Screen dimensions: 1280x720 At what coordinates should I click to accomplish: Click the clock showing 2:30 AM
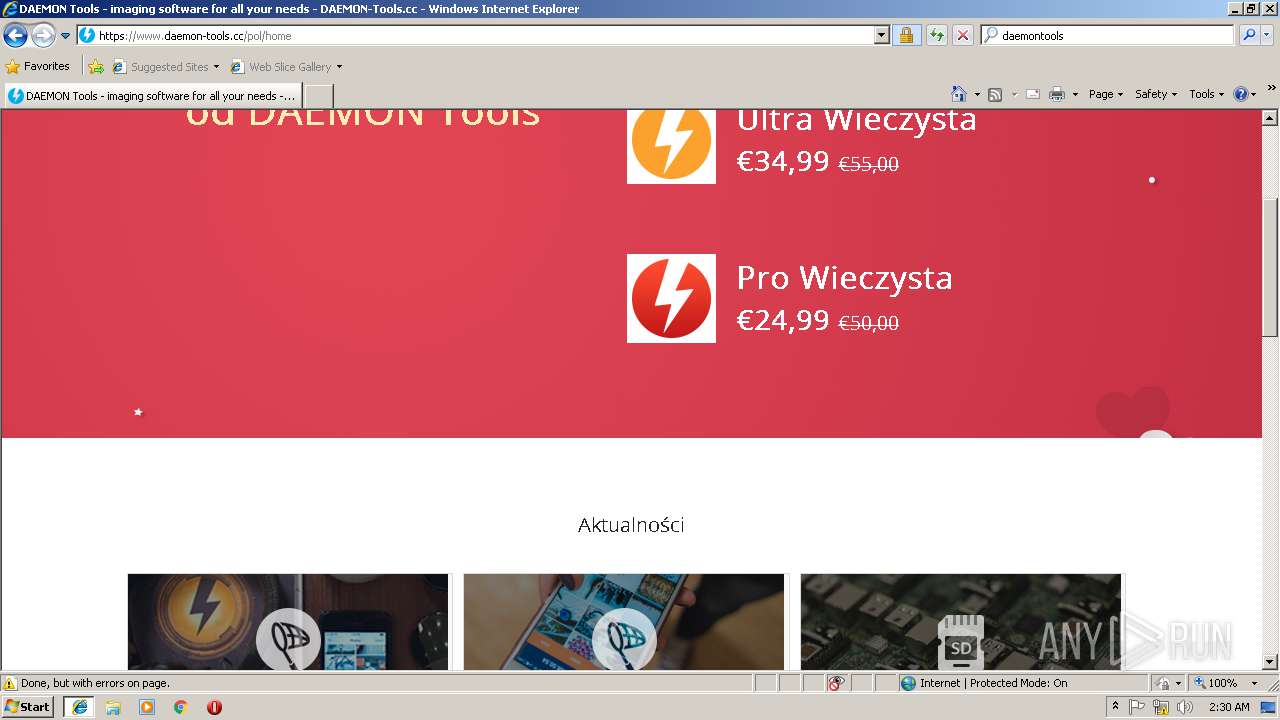coord(1229,707)
